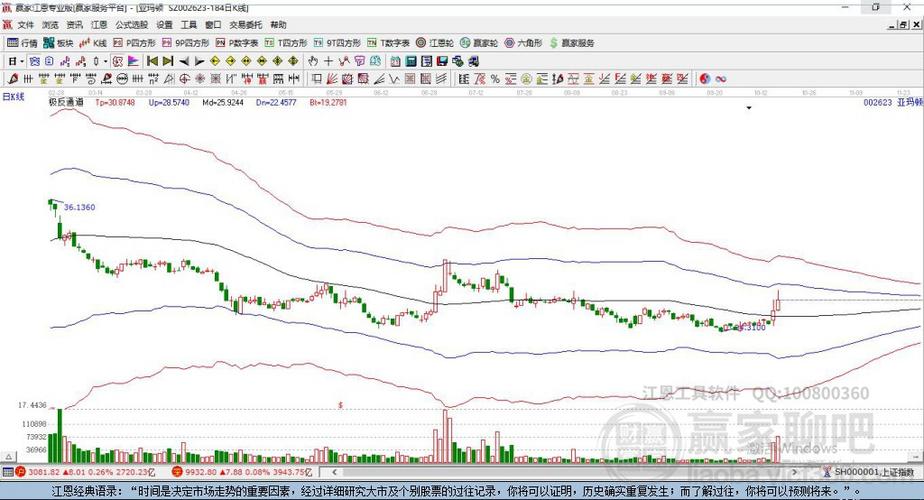The image size is (924, 500).
Task: Click the last yellow diamond icon
Action: coord(293,61)
